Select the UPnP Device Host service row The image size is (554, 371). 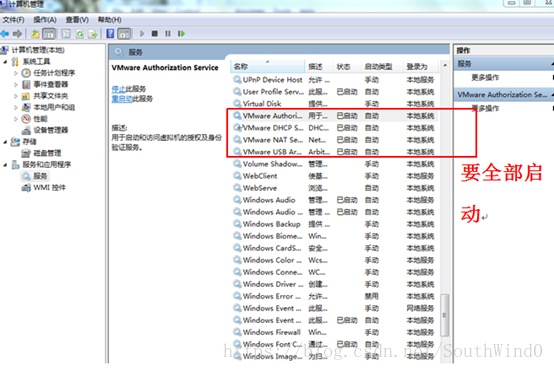tap(335, 80)
